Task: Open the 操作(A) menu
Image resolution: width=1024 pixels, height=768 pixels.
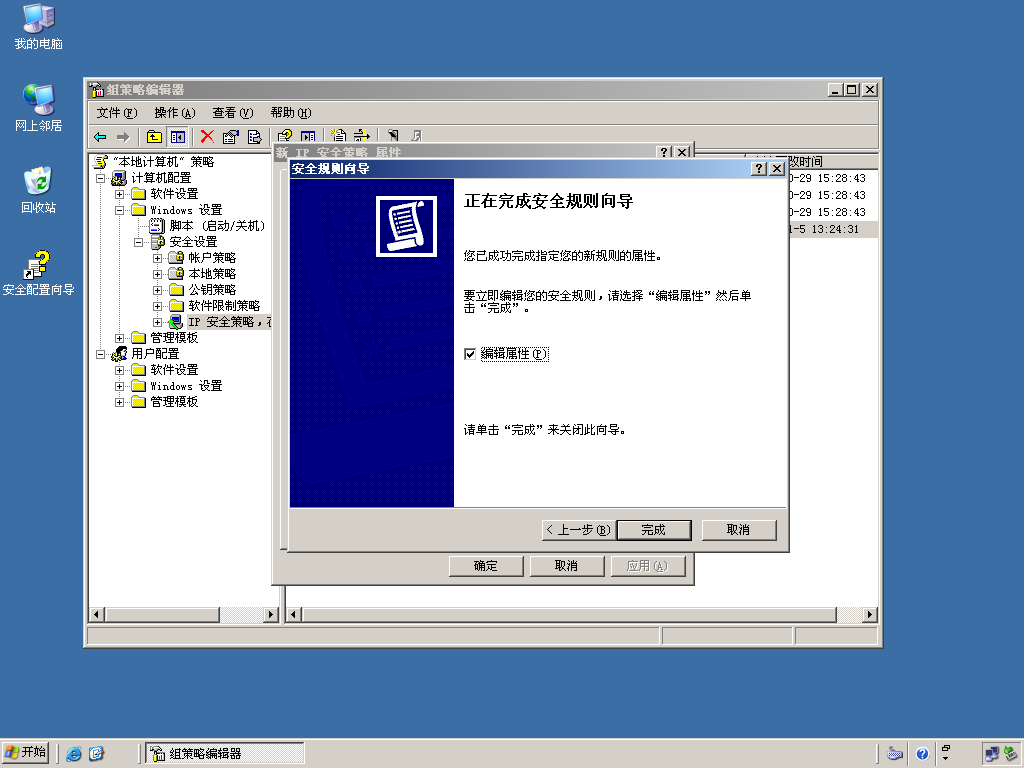Action: coord(175,113)
